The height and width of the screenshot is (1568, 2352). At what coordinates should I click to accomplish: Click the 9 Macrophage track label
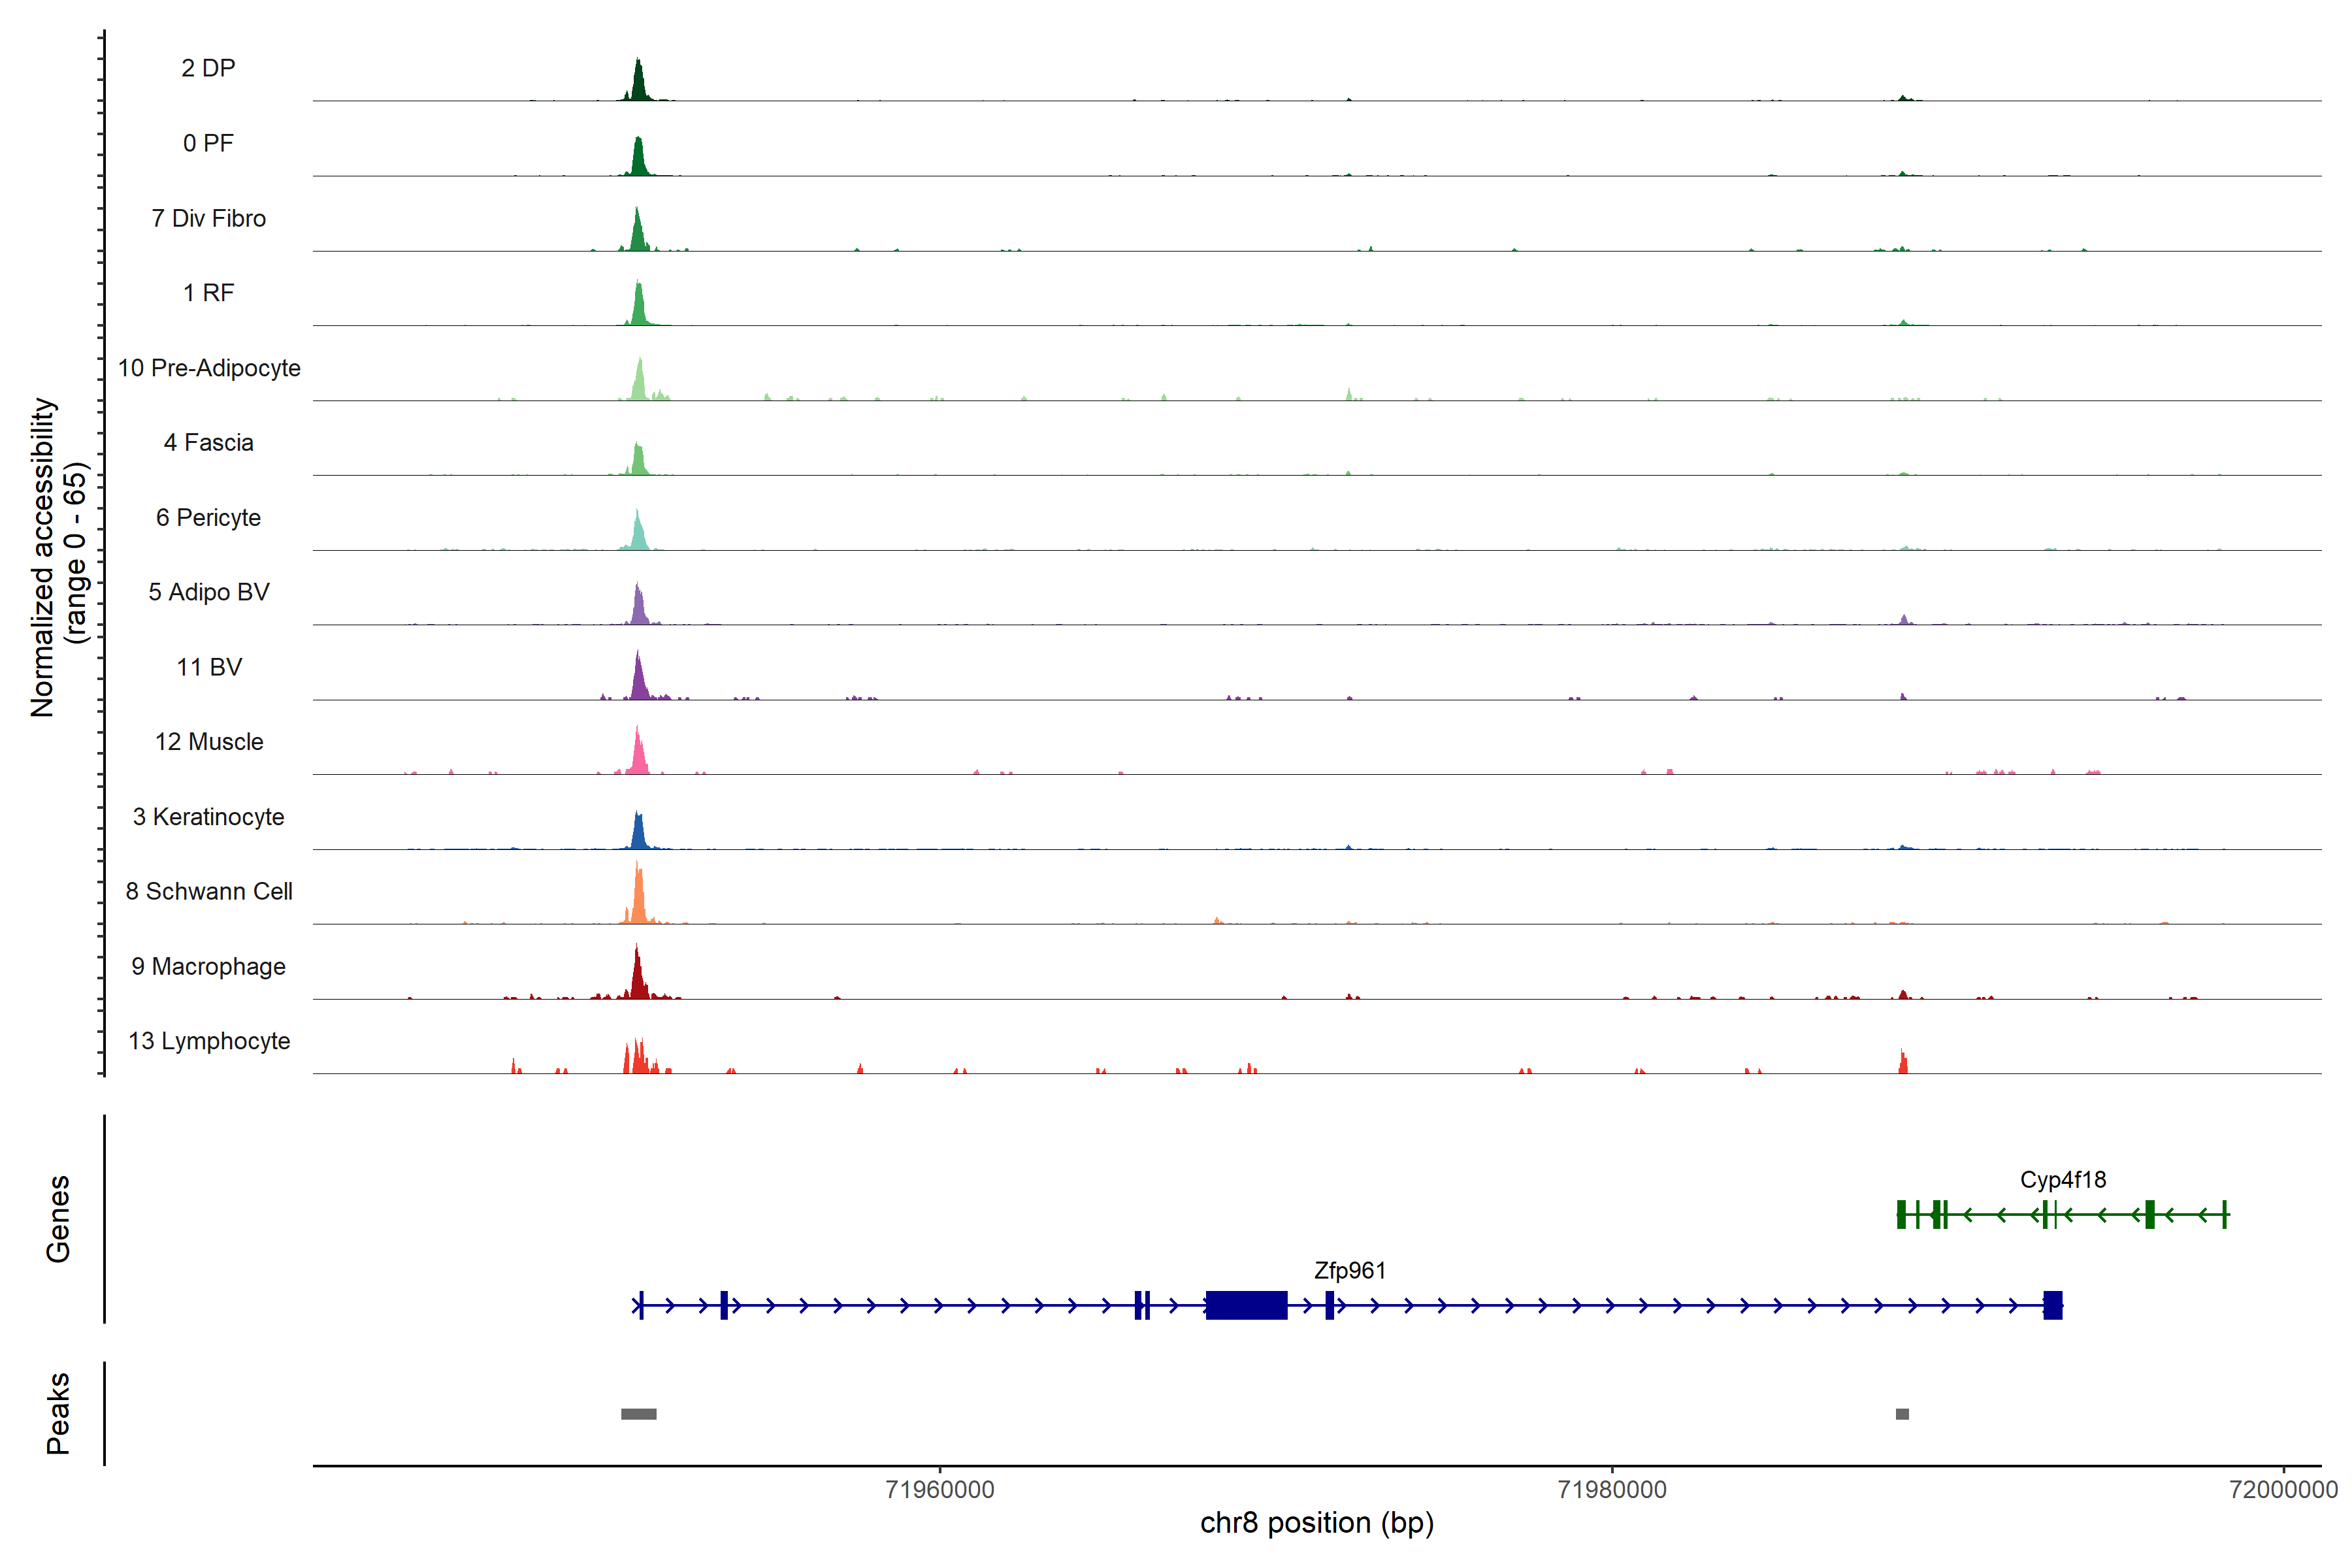pos(208,966)
